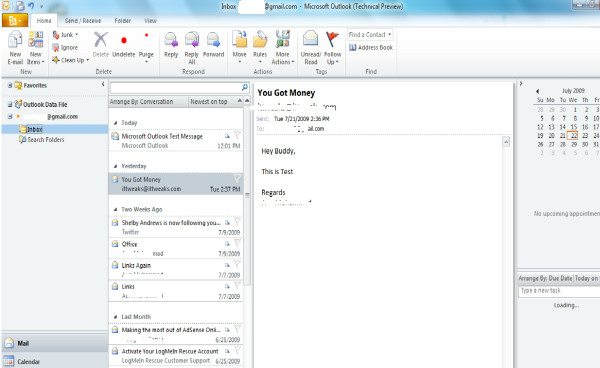Open the Office email
The width and height of the screenshot is (600, 368).
point(176,249)
